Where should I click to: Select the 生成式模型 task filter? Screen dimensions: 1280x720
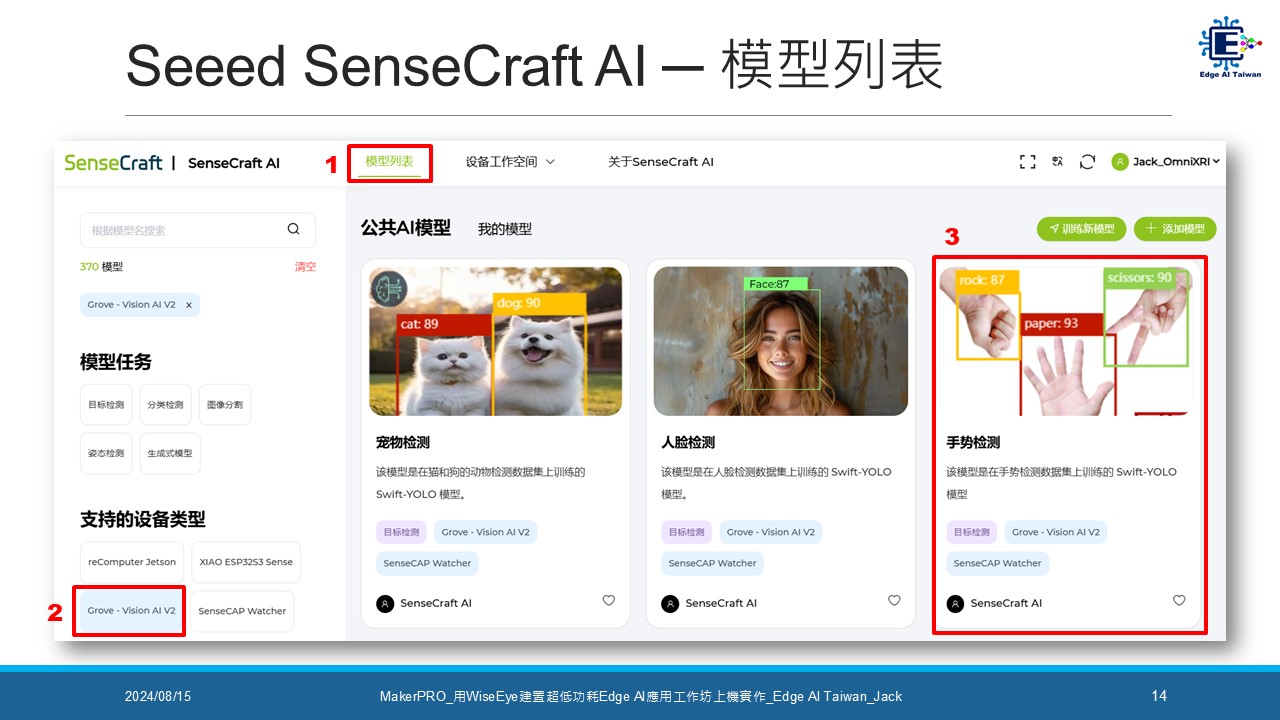click(170, 454)
